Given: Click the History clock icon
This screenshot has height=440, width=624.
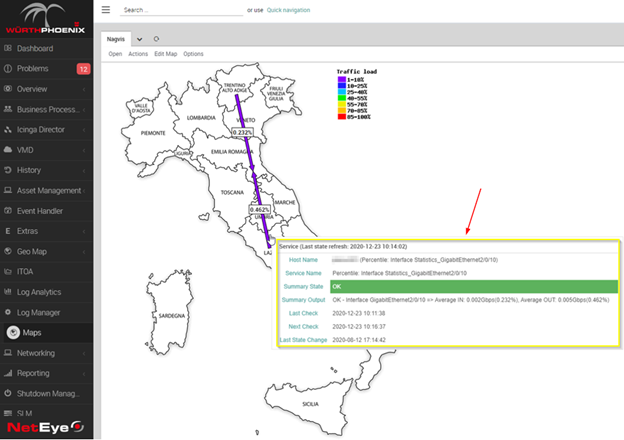Looking at the screenshot, I should (x=8, y=170).
